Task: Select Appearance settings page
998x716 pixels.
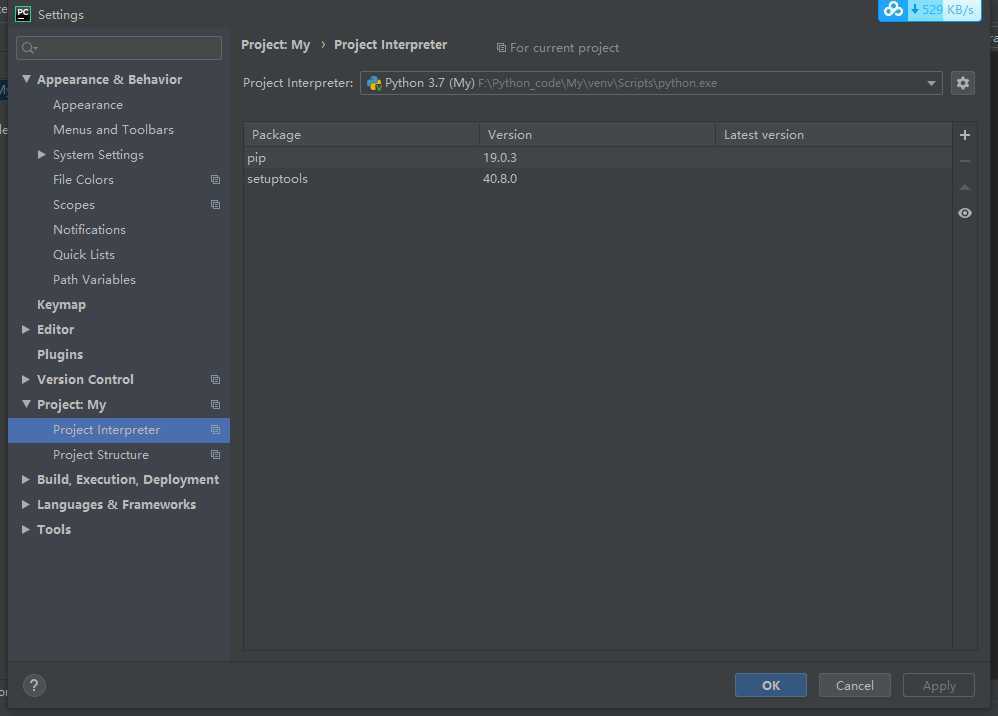Action: [x=88, y=105]
